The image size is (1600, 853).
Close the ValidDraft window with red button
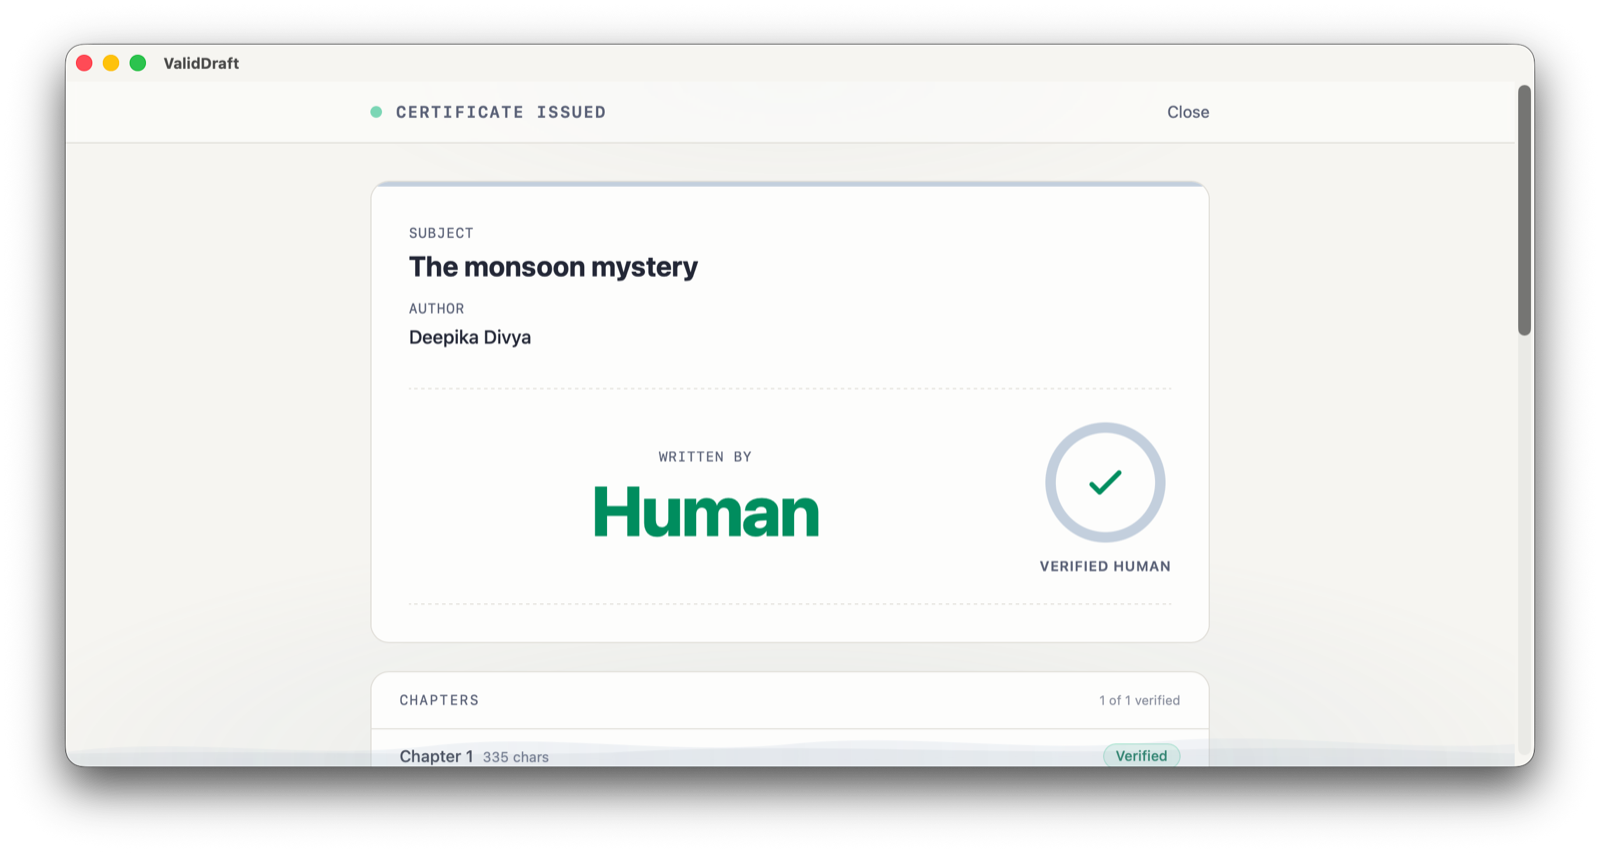(x=84, y=63)
